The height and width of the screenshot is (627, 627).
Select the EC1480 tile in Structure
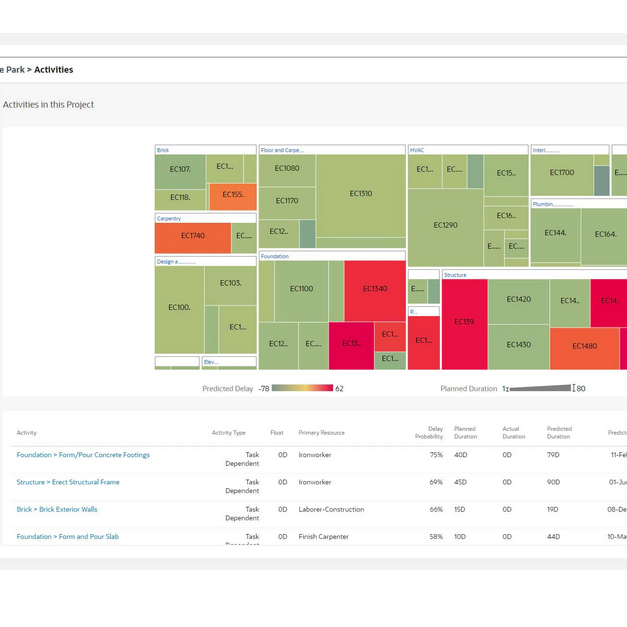[584, 347]
